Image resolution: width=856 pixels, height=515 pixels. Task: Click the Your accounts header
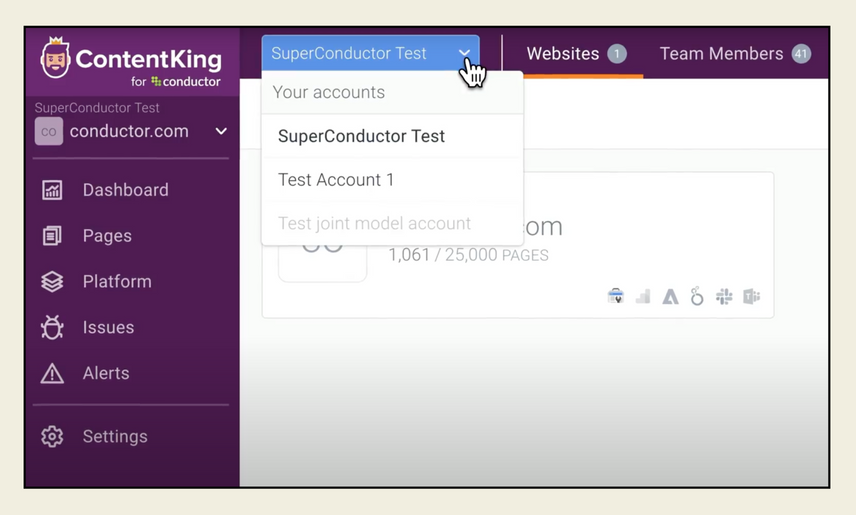click(329, 92)
